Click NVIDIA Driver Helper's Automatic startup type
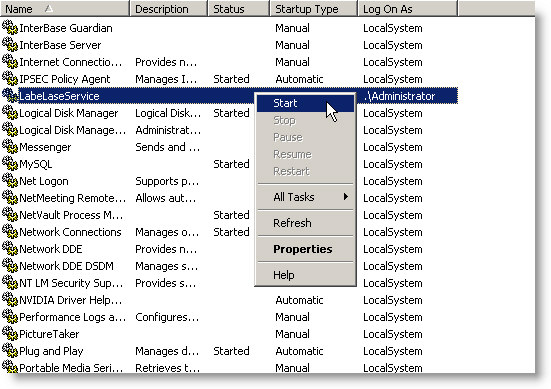551x389 pixels. [299, 300]
